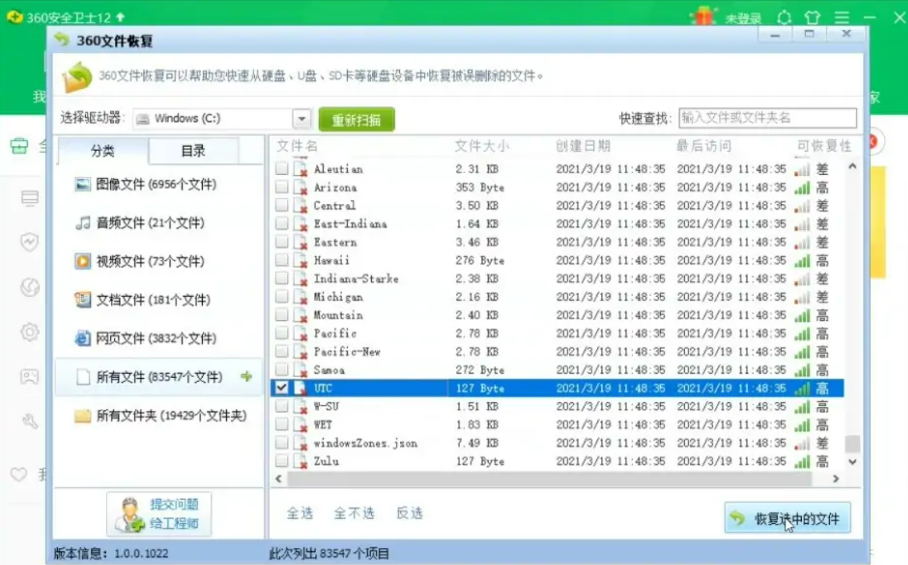Click the gear icon in 360 left sidebar
This screenshot has width=908, height=565.
pyautogui.click(x=30, y=332)
